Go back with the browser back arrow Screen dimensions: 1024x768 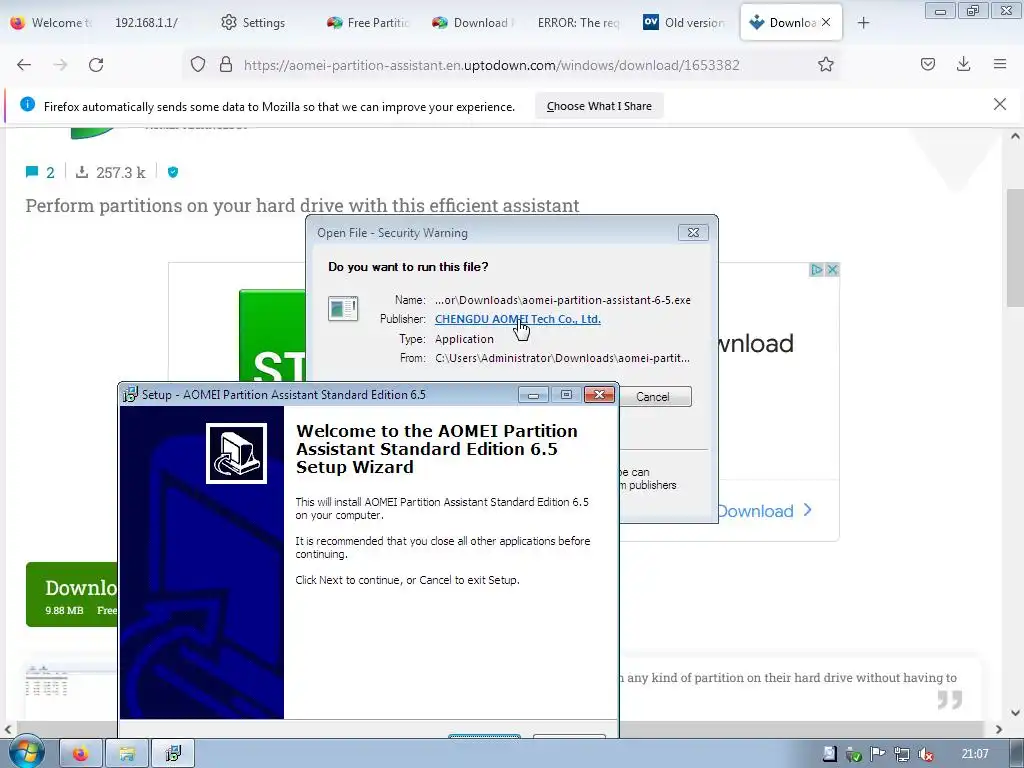pos(24,65)
